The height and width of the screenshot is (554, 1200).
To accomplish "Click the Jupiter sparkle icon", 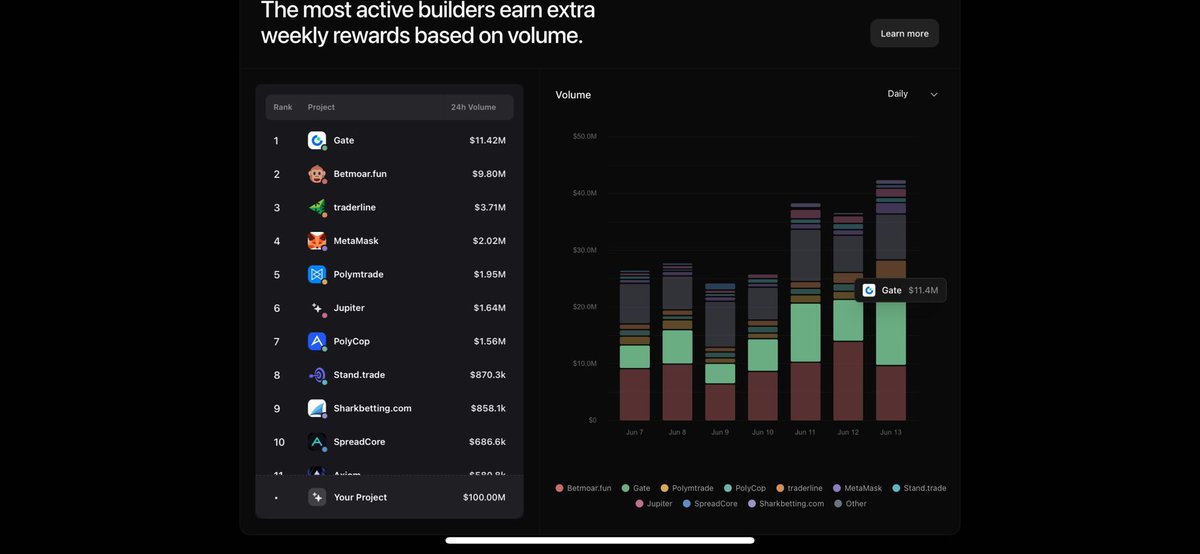I will tap(317, 308).
